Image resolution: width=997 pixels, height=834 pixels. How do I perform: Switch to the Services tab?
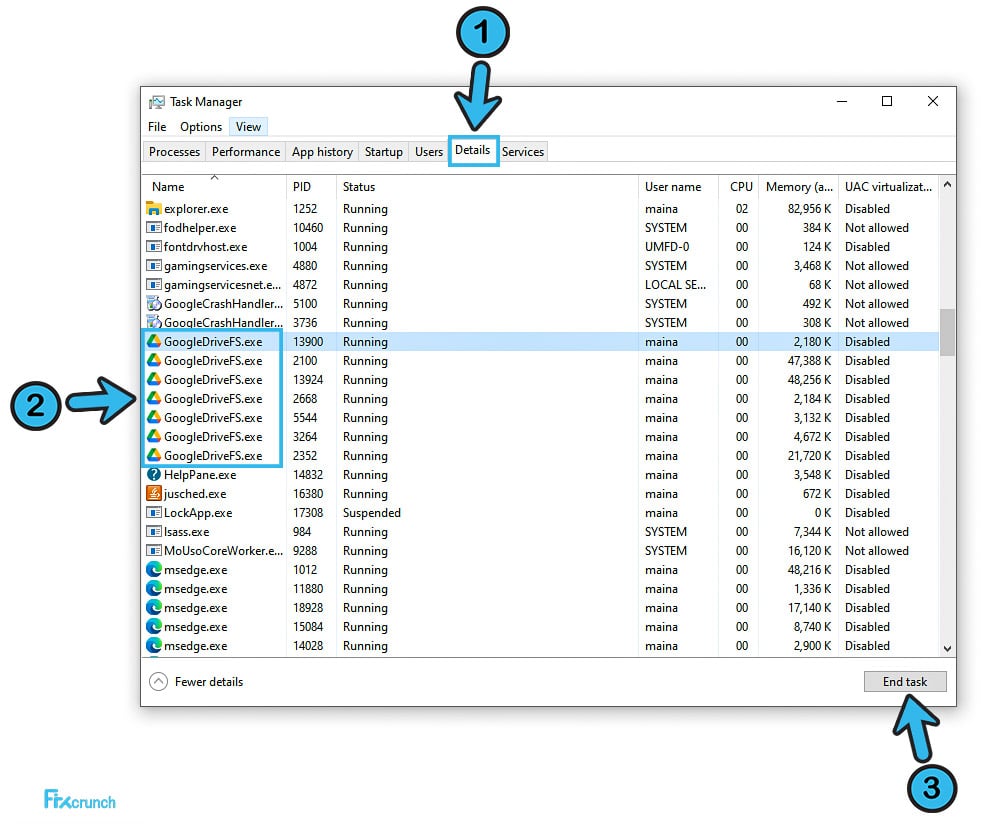point(523,152)
